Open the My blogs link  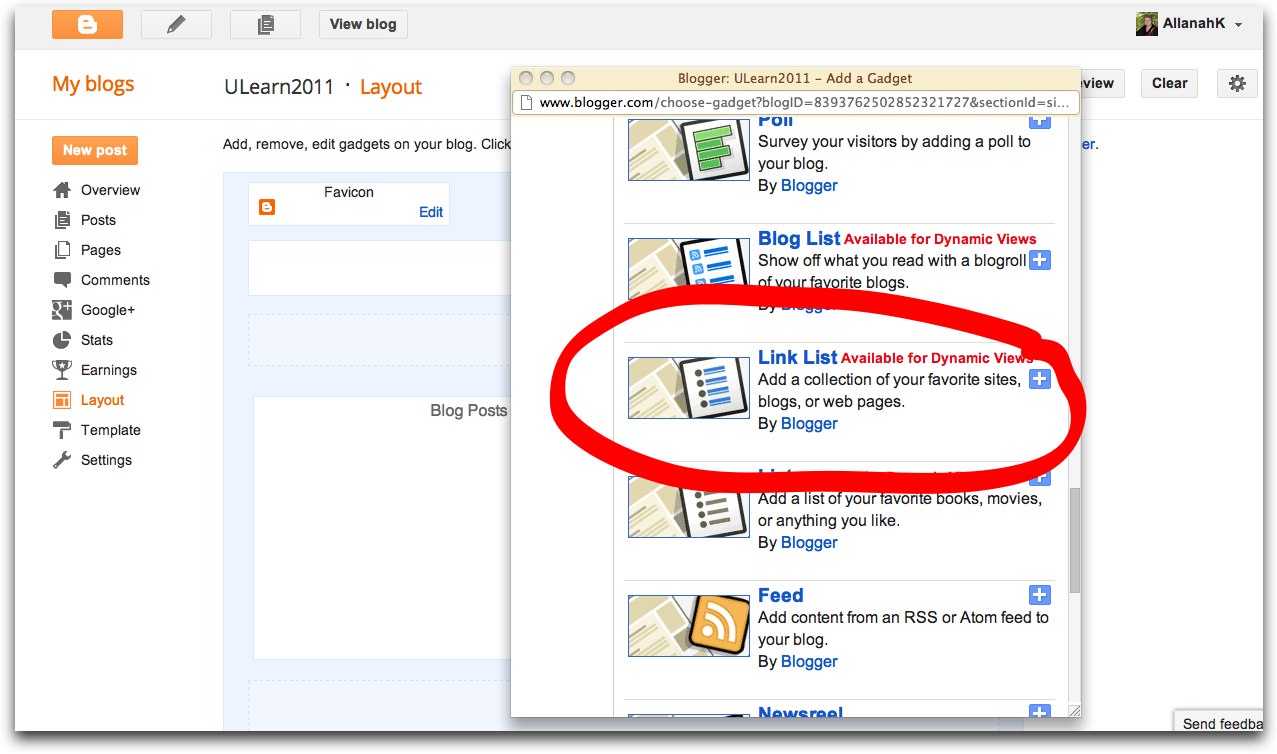click(x=93, y=84)
